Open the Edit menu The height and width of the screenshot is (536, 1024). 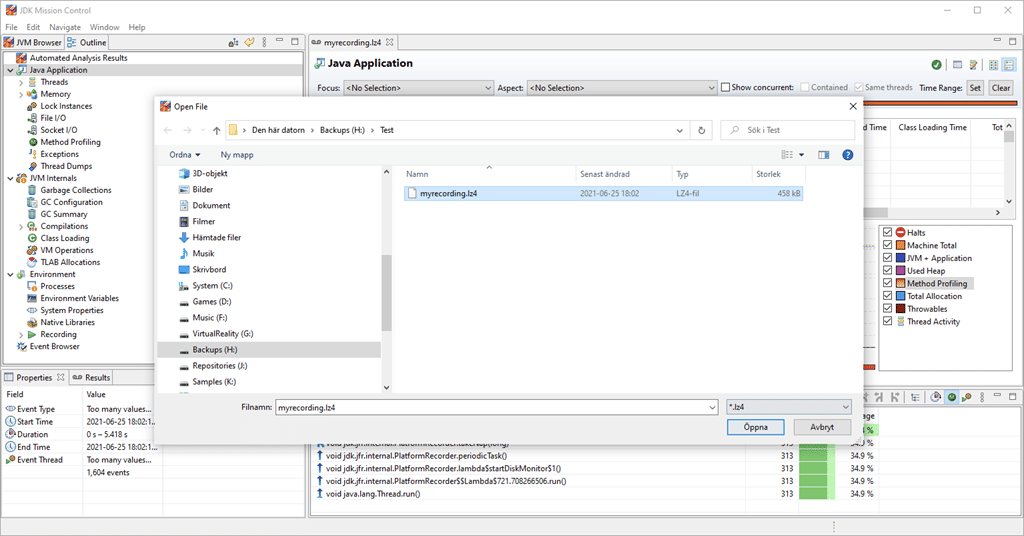point(33,27)
